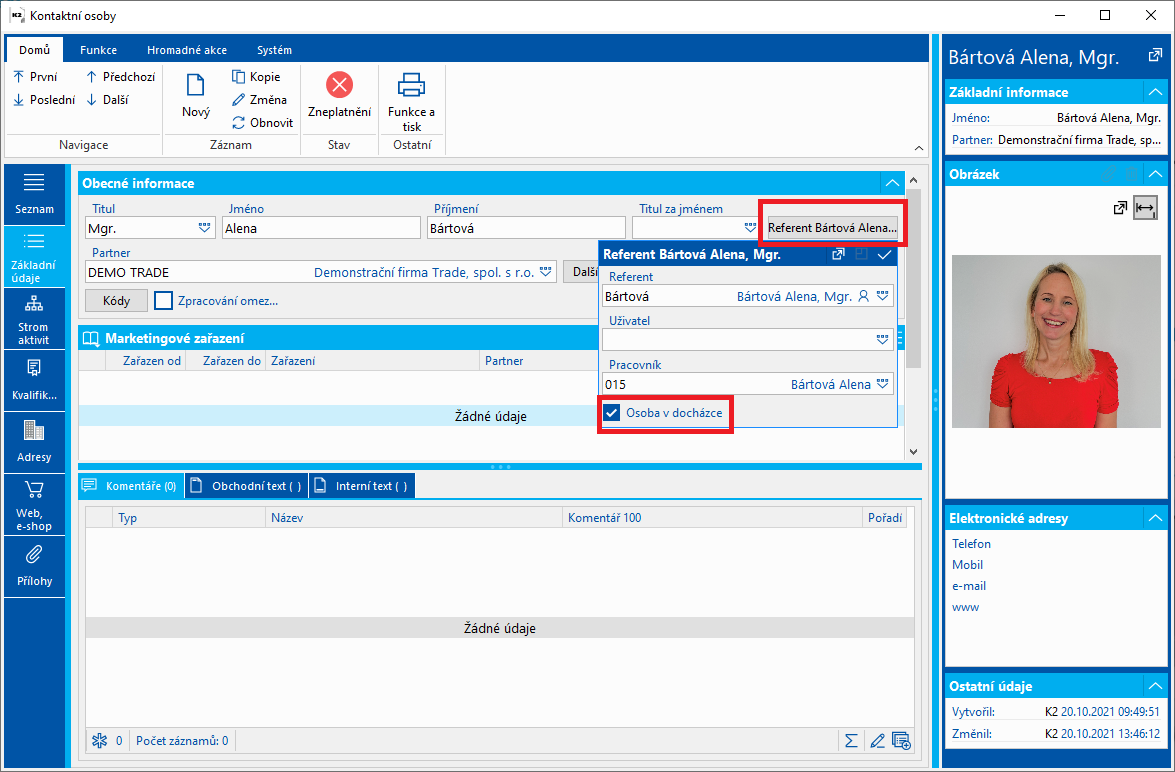Open the Pracovník lookup dropdown
1175x772 pixels.
(883, 385)
